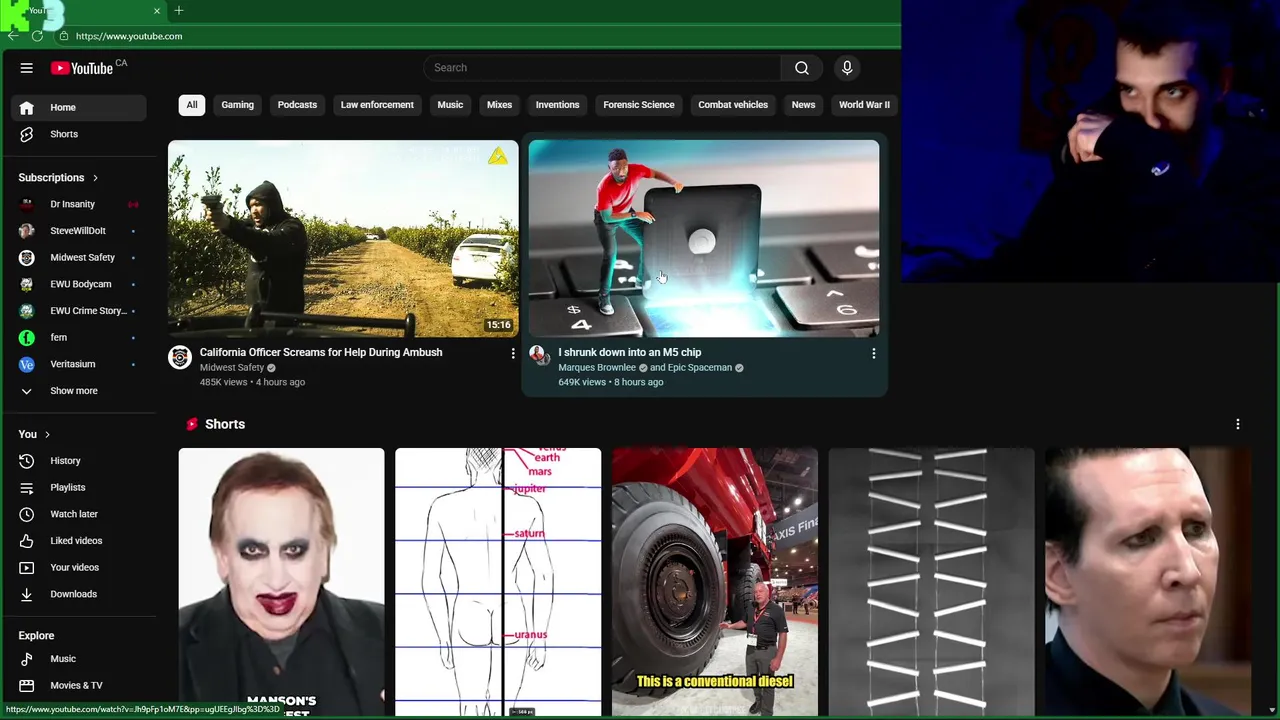Open the conventional diesel truck Short
Image resolution: width=1280 pixels, height=720 pixels.
(x=715, y=582)
